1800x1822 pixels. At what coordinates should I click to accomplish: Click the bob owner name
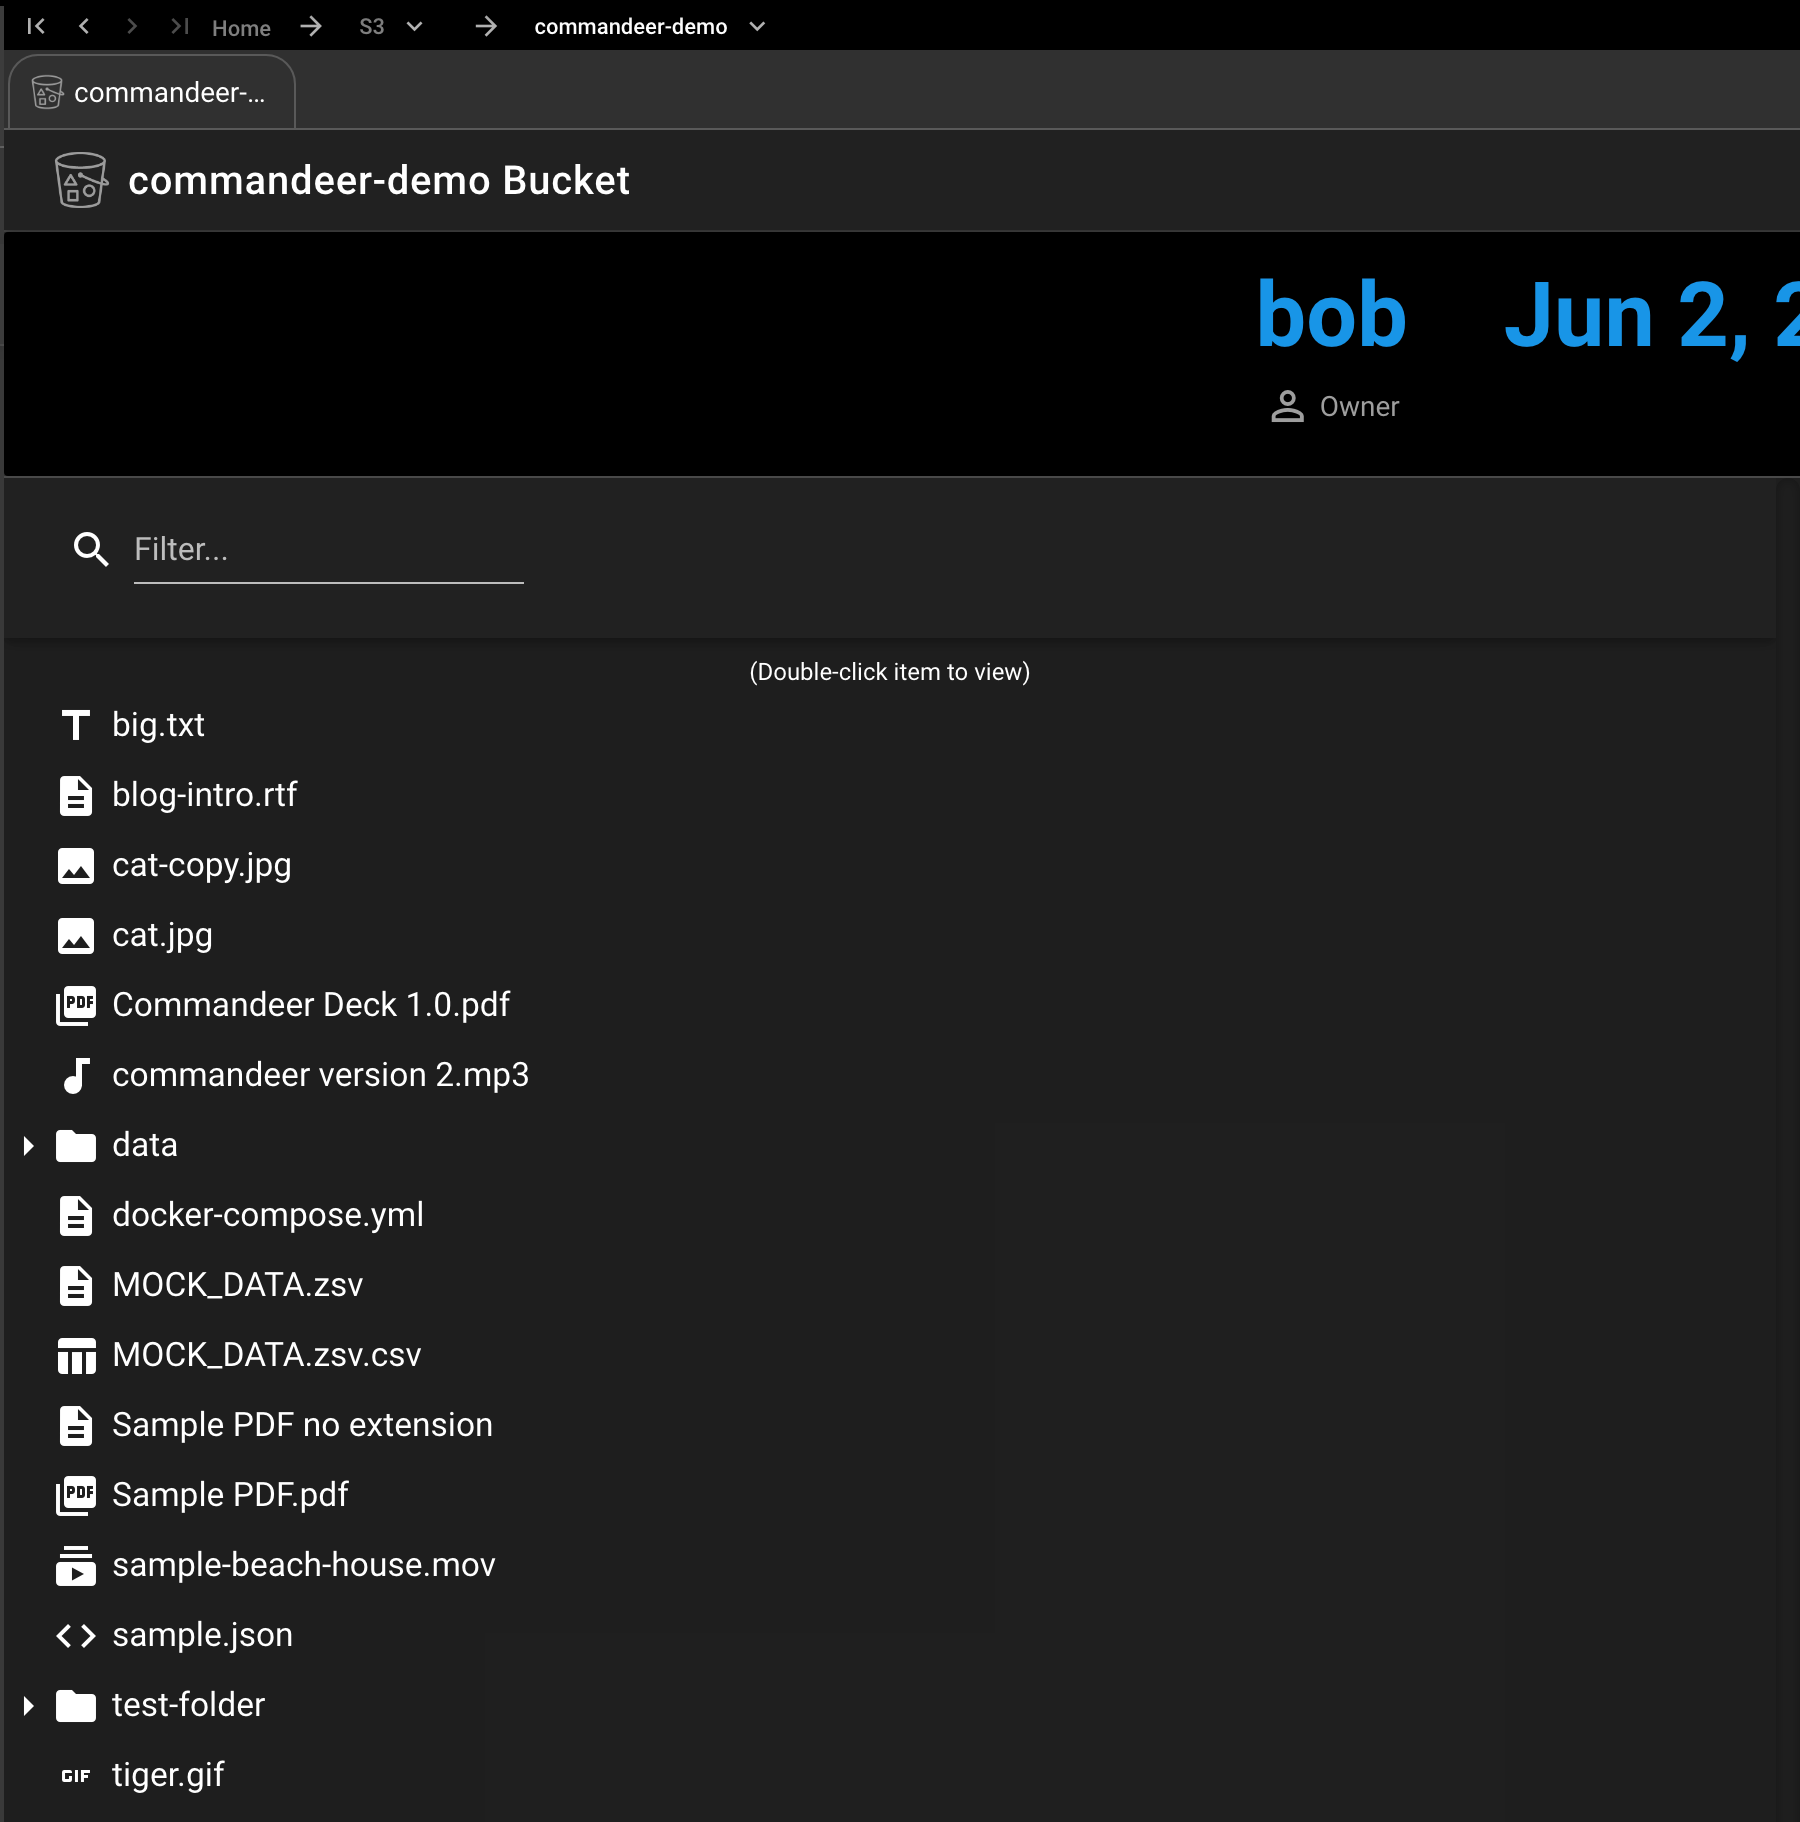(1331, 316)
